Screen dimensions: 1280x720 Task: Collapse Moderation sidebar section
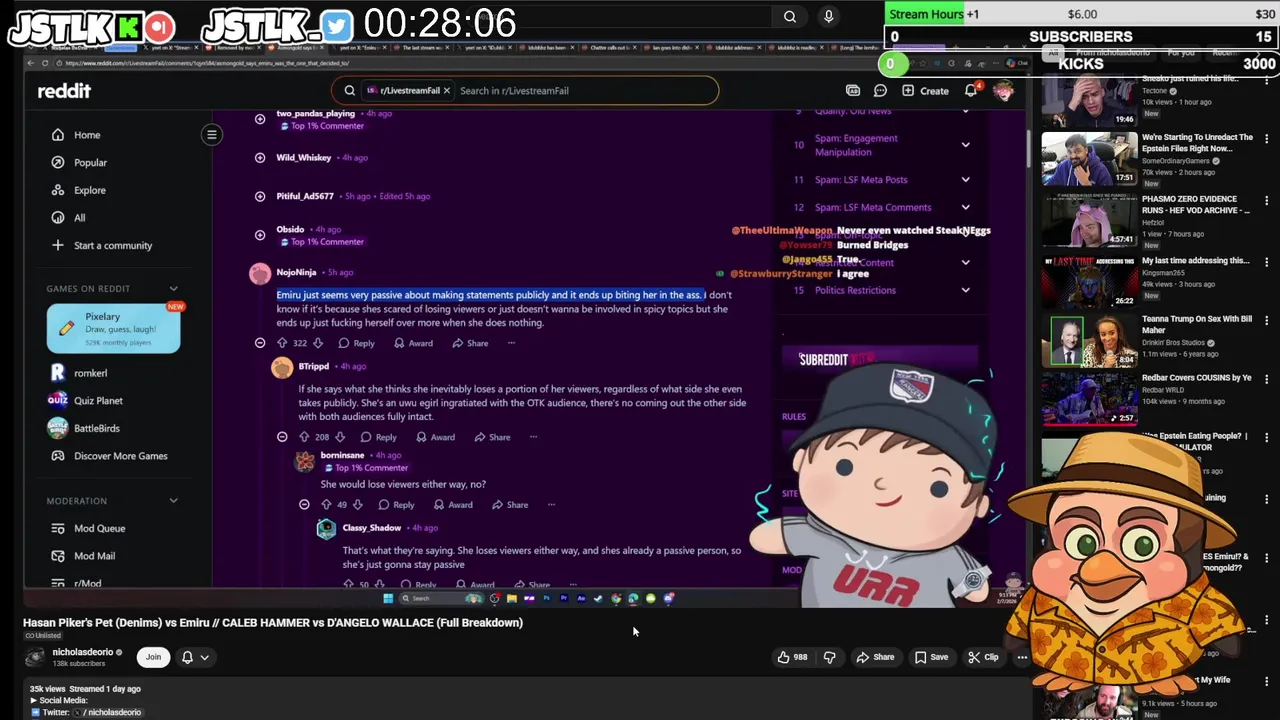173,501
